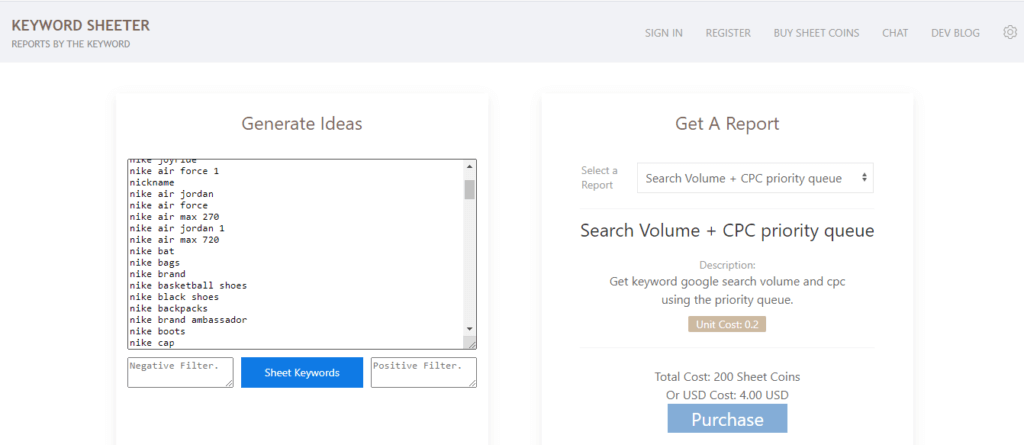Image resolution: width=1024 pixels, height=445 pixels.
Task: Focus the Positive Filter text box
Action: 423,371
